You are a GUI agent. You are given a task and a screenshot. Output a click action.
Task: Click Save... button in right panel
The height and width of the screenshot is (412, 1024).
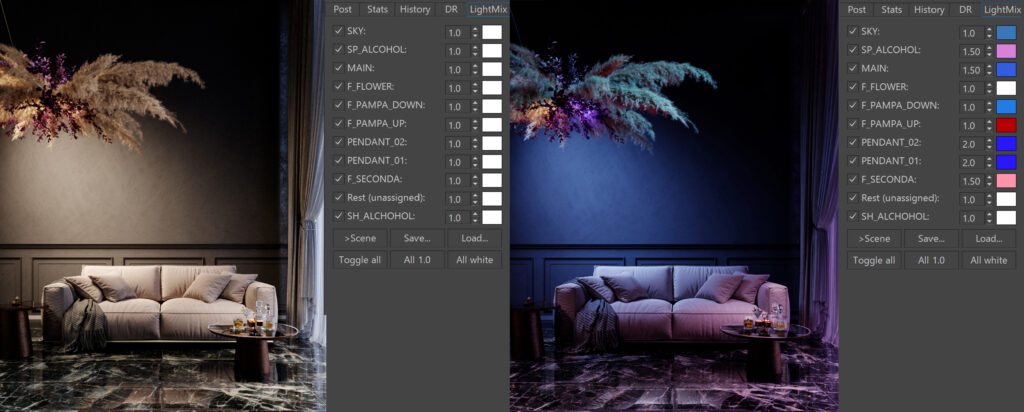(931, 238)
